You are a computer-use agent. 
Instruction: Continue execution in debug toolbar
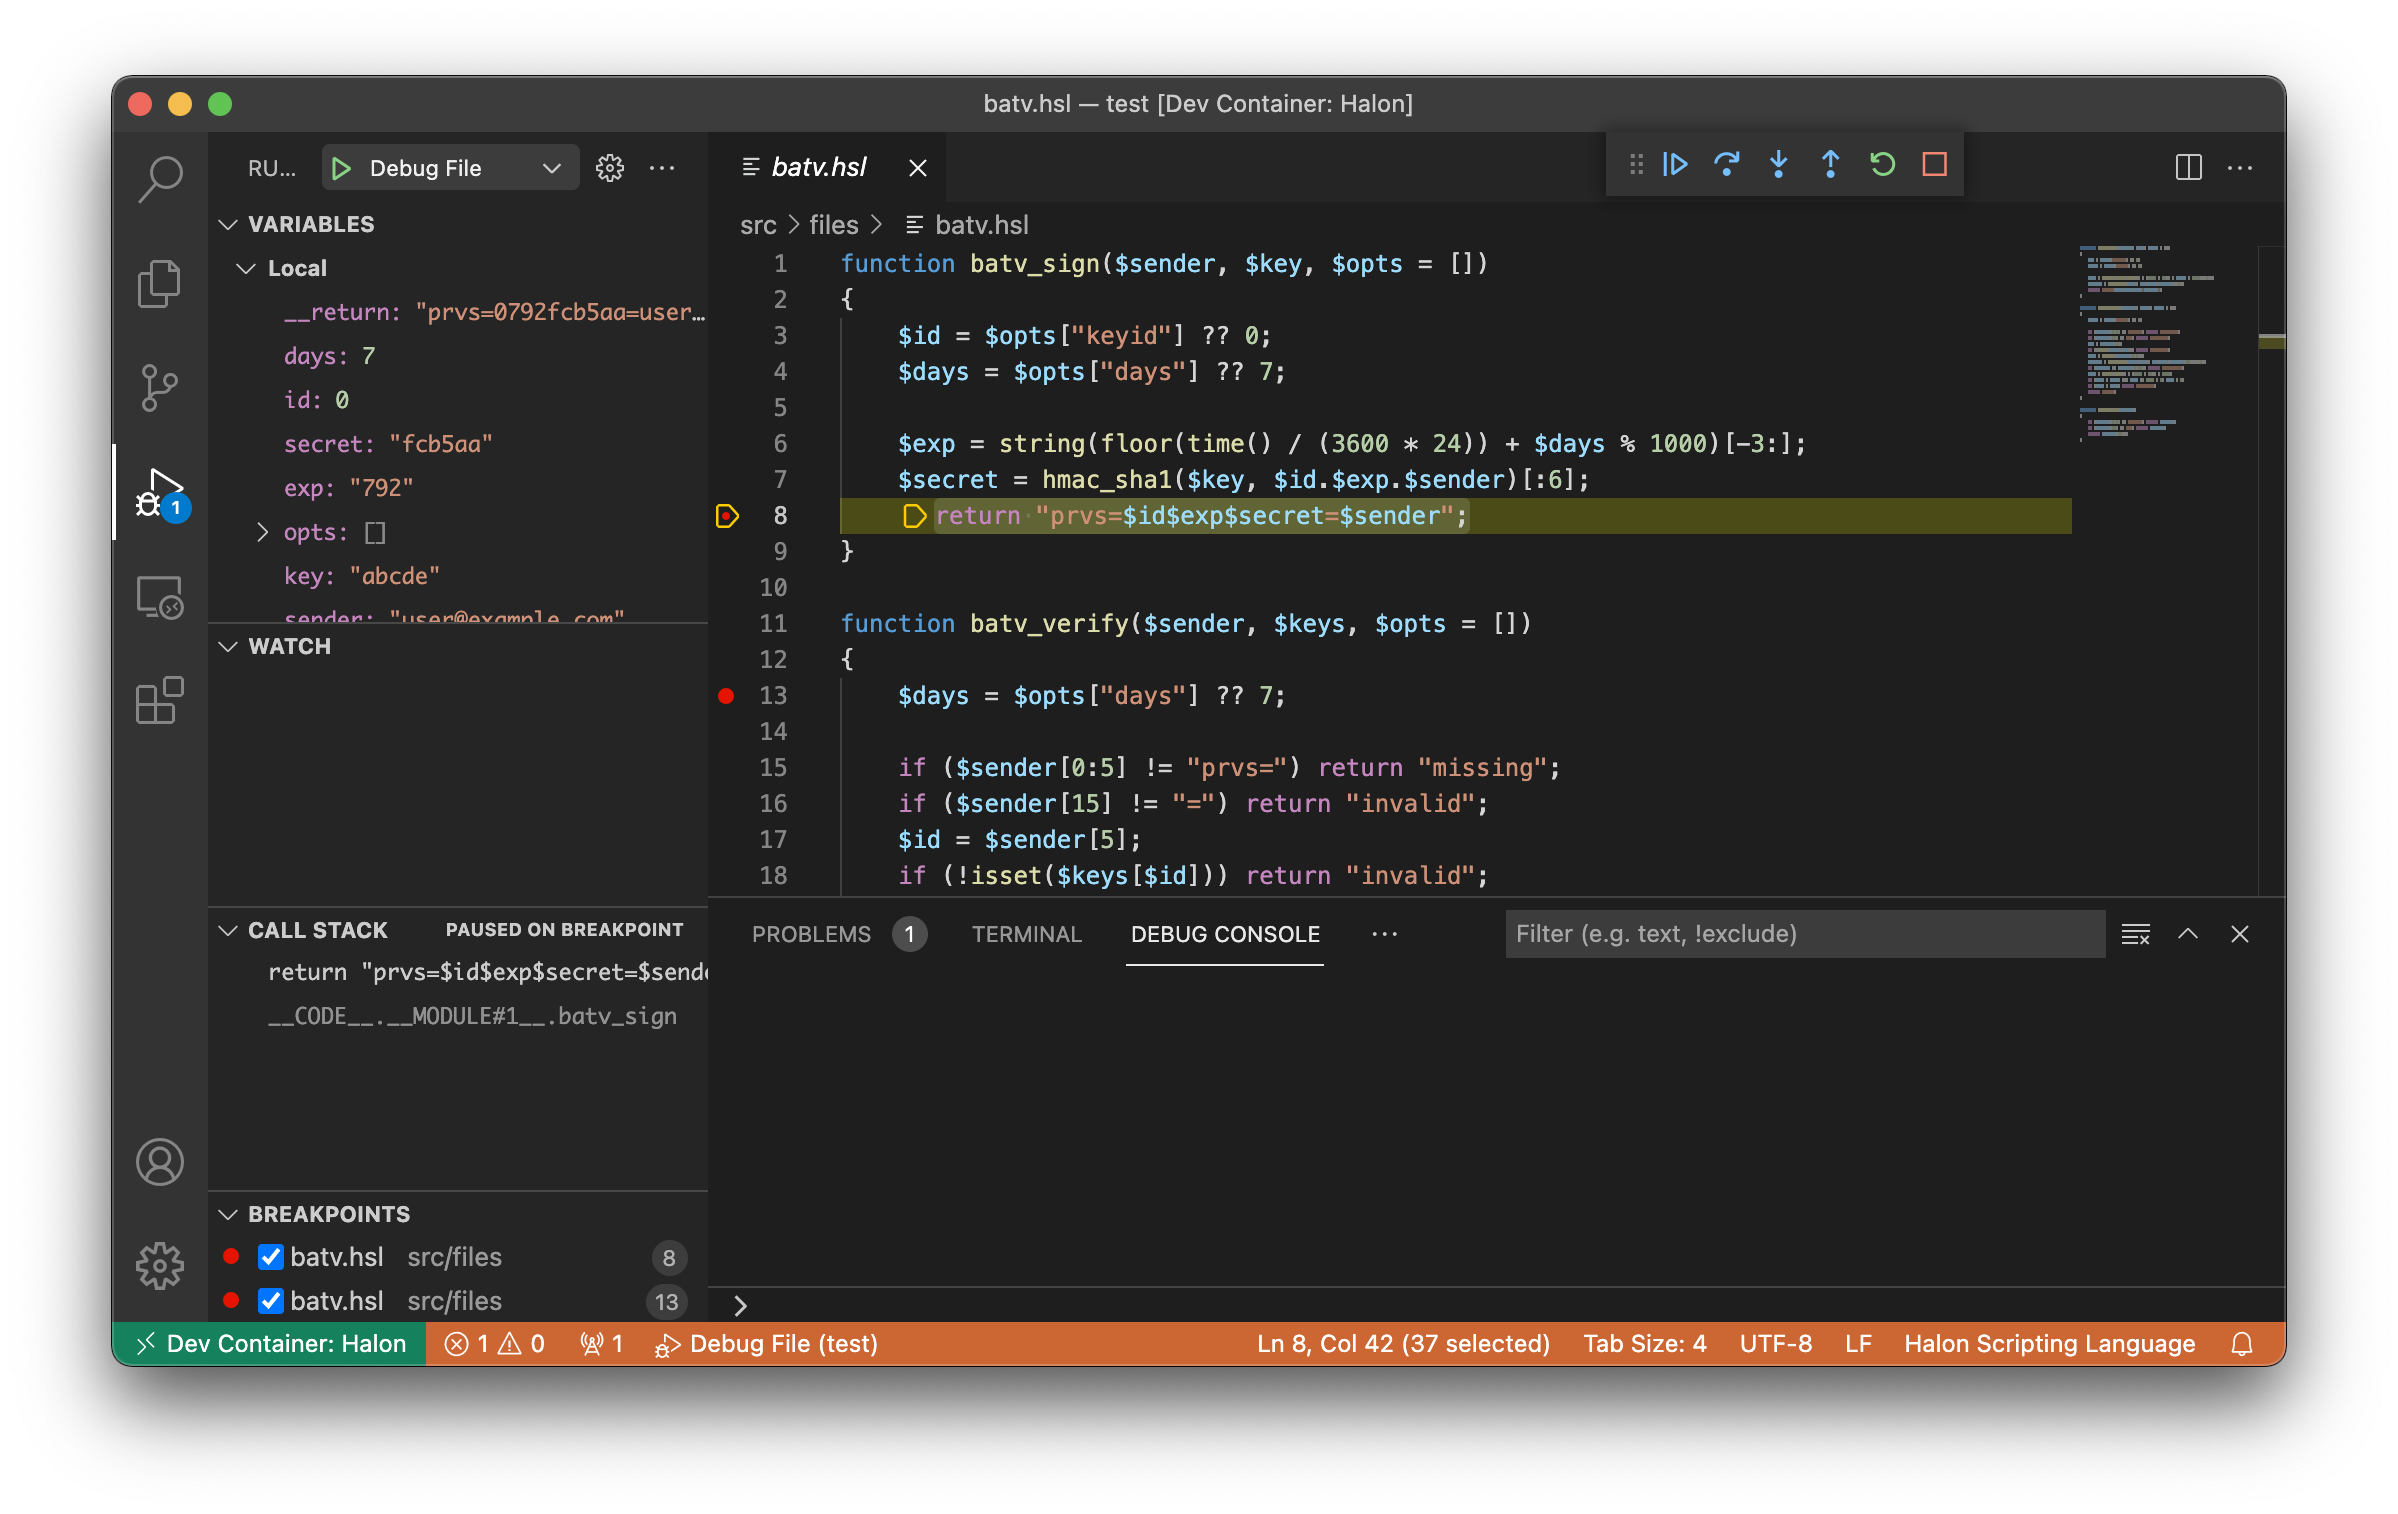tap(1675, 164)
